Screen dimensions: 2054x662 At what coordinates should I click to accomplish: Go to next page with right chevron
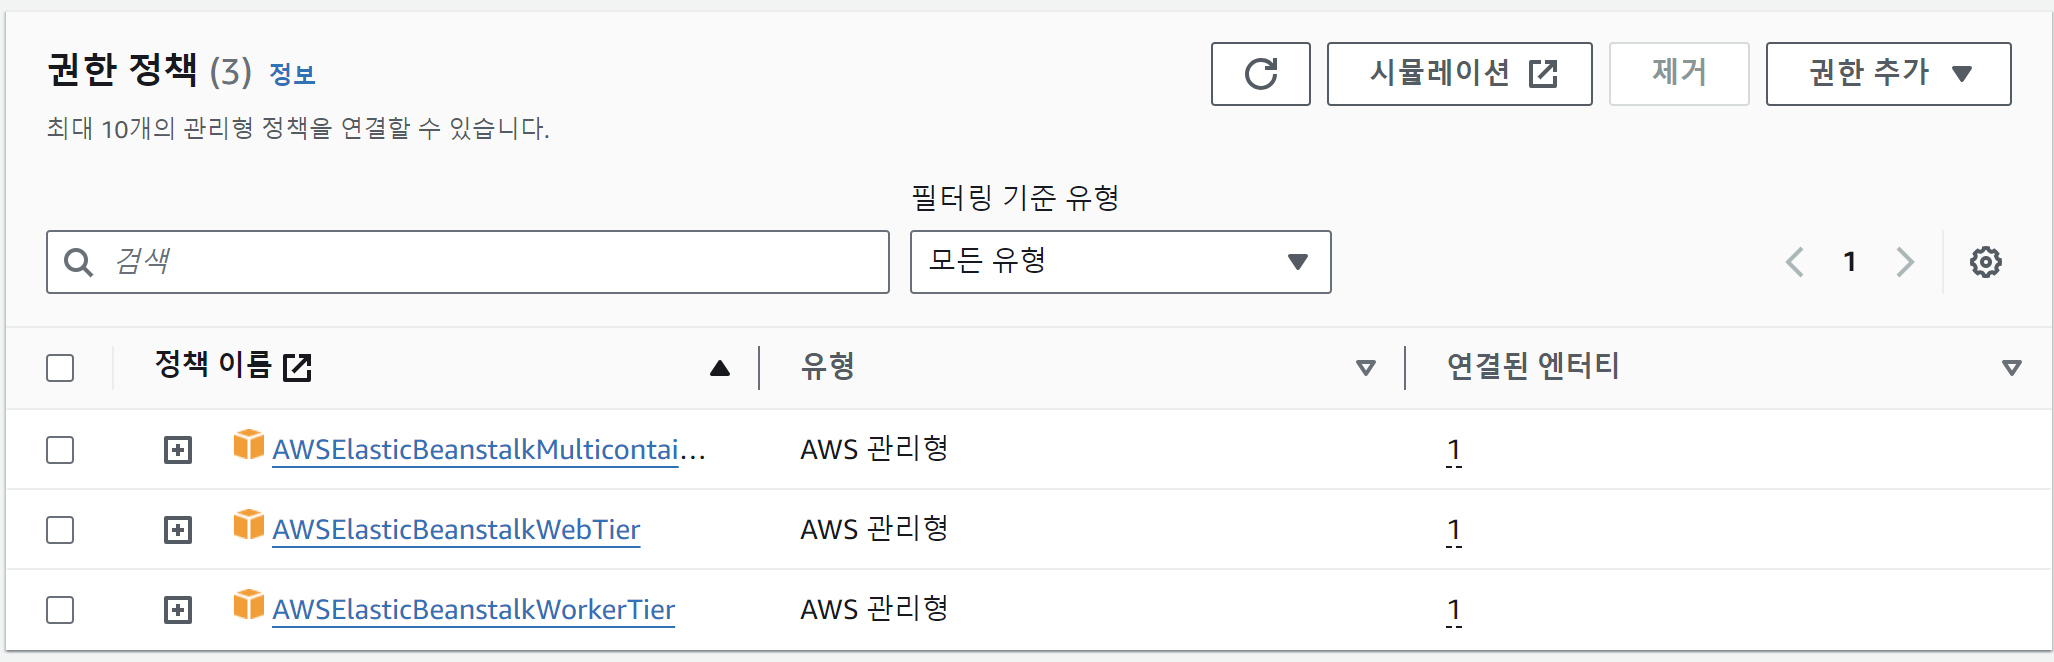pyautogui.click(x=1904, y=262)
